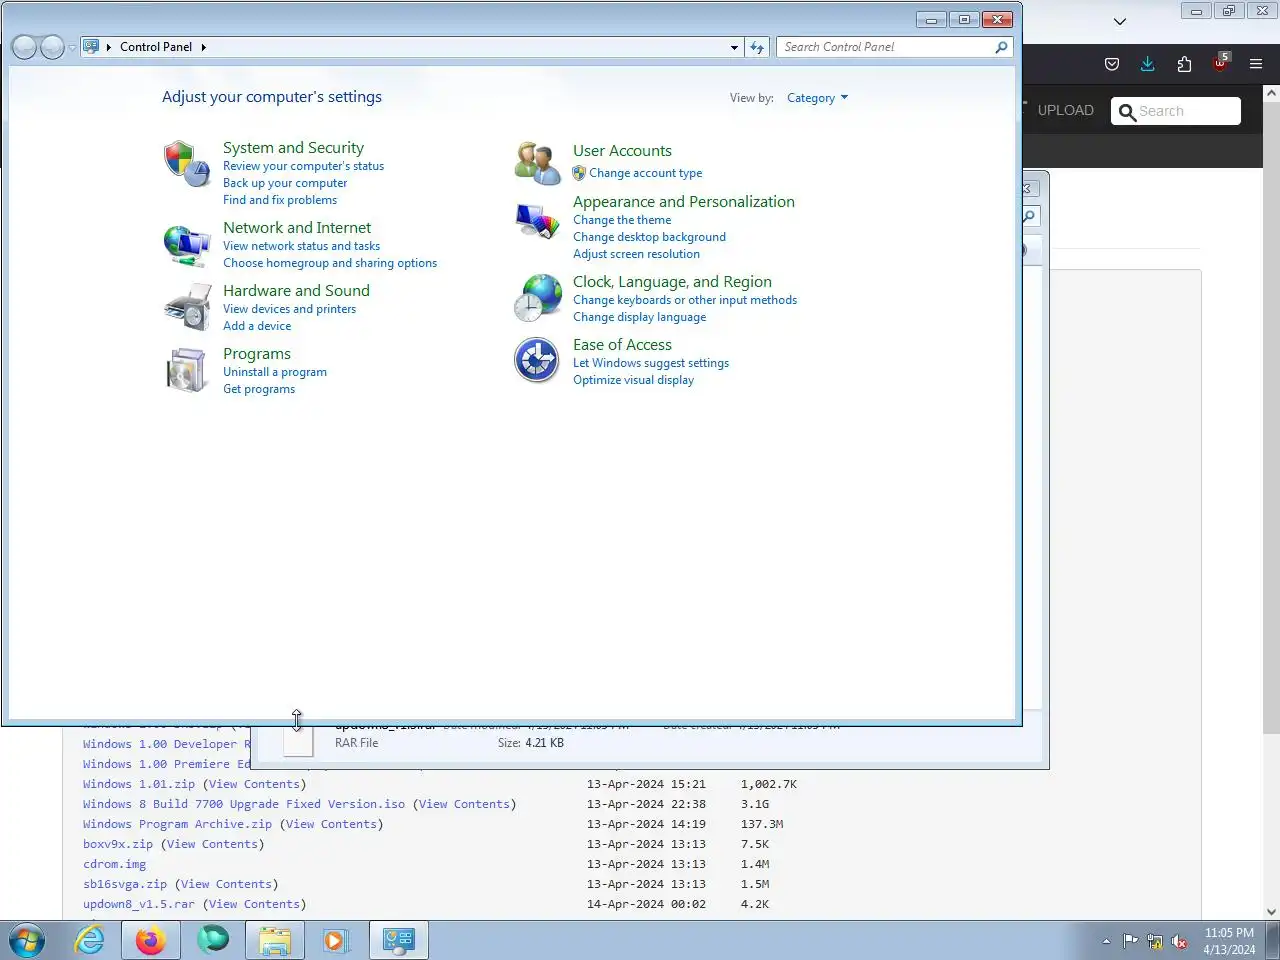This screenshot has height=960, width=1280.
Task: Switch to Firefox on the taskbar
Action: (151, 940)
